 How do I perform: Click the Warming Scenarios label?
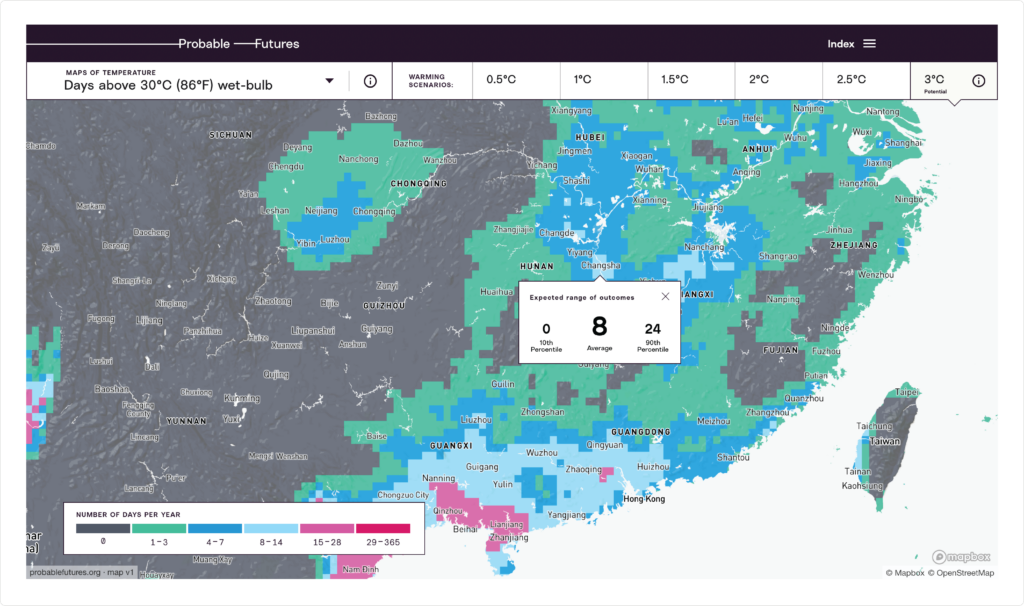tap(431, 81)
